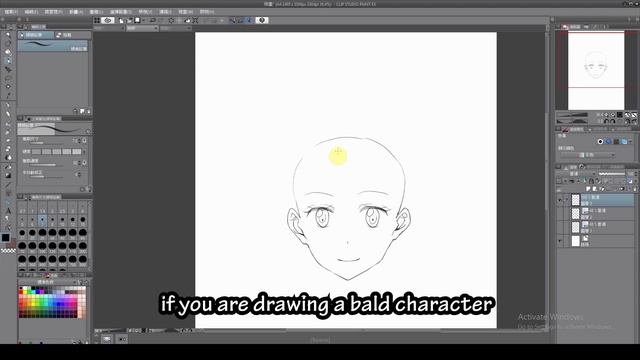Show the hidden second layer via eye cell
Screen dimensions: 640x360
(x=560, y=213)
